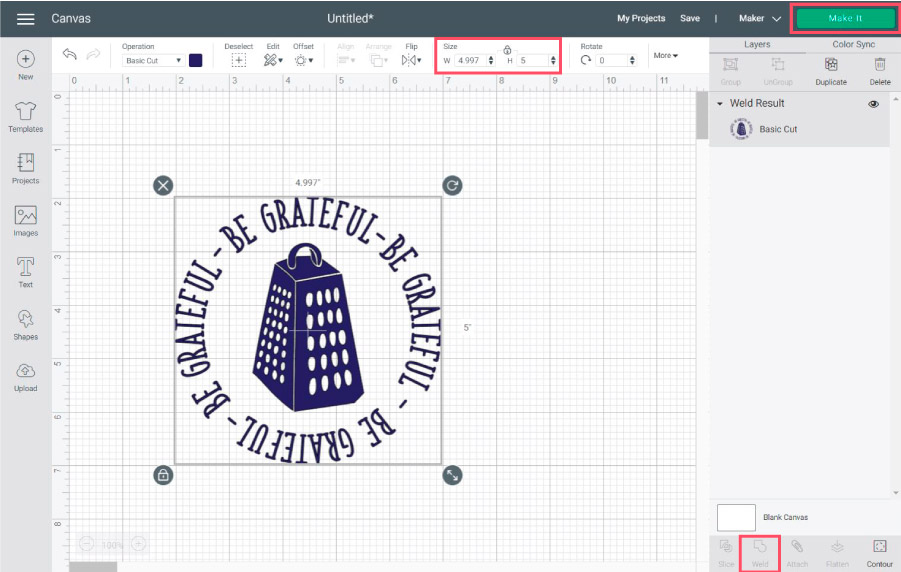Click the Make It button
Image resolution: width=901 pixels, height=572 pixels.
(x=845, y=19)
